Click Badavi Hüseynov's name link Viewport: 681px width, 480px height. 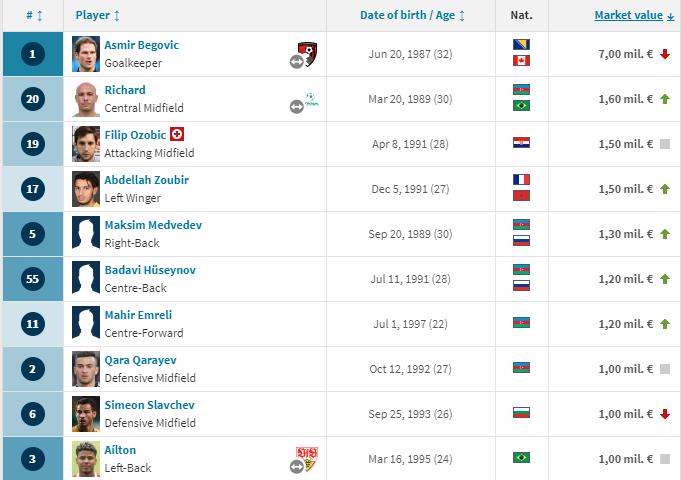click(x=148, y=270)
